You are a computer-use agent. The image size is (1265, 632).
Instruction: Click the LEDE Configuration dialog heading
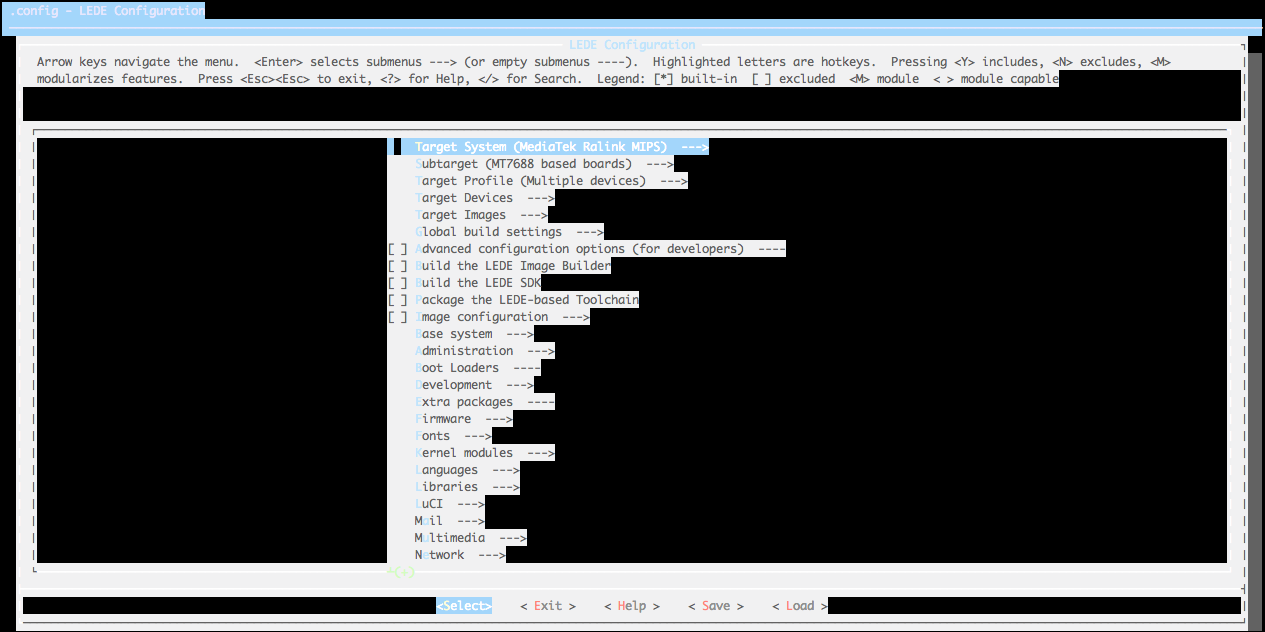coord(632,45)
